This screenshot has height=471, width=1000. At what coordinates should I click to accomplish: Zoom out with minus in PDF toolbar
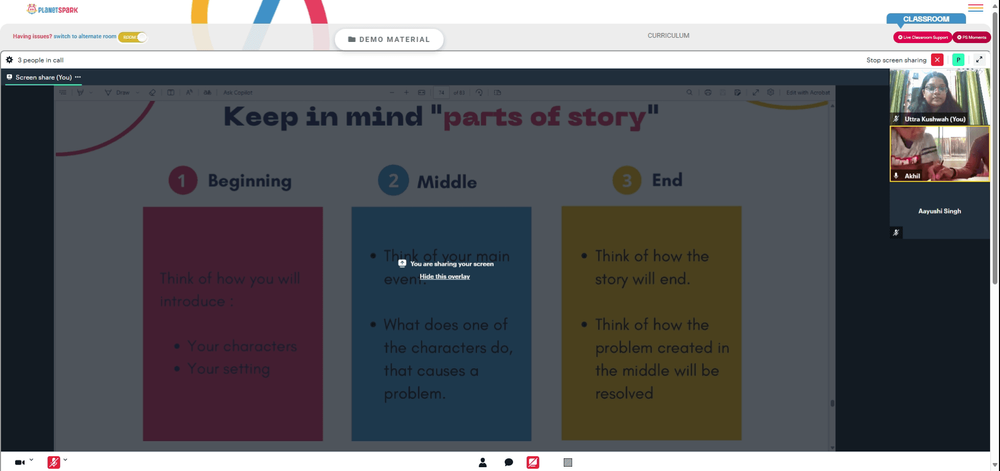tap(392, 92)
